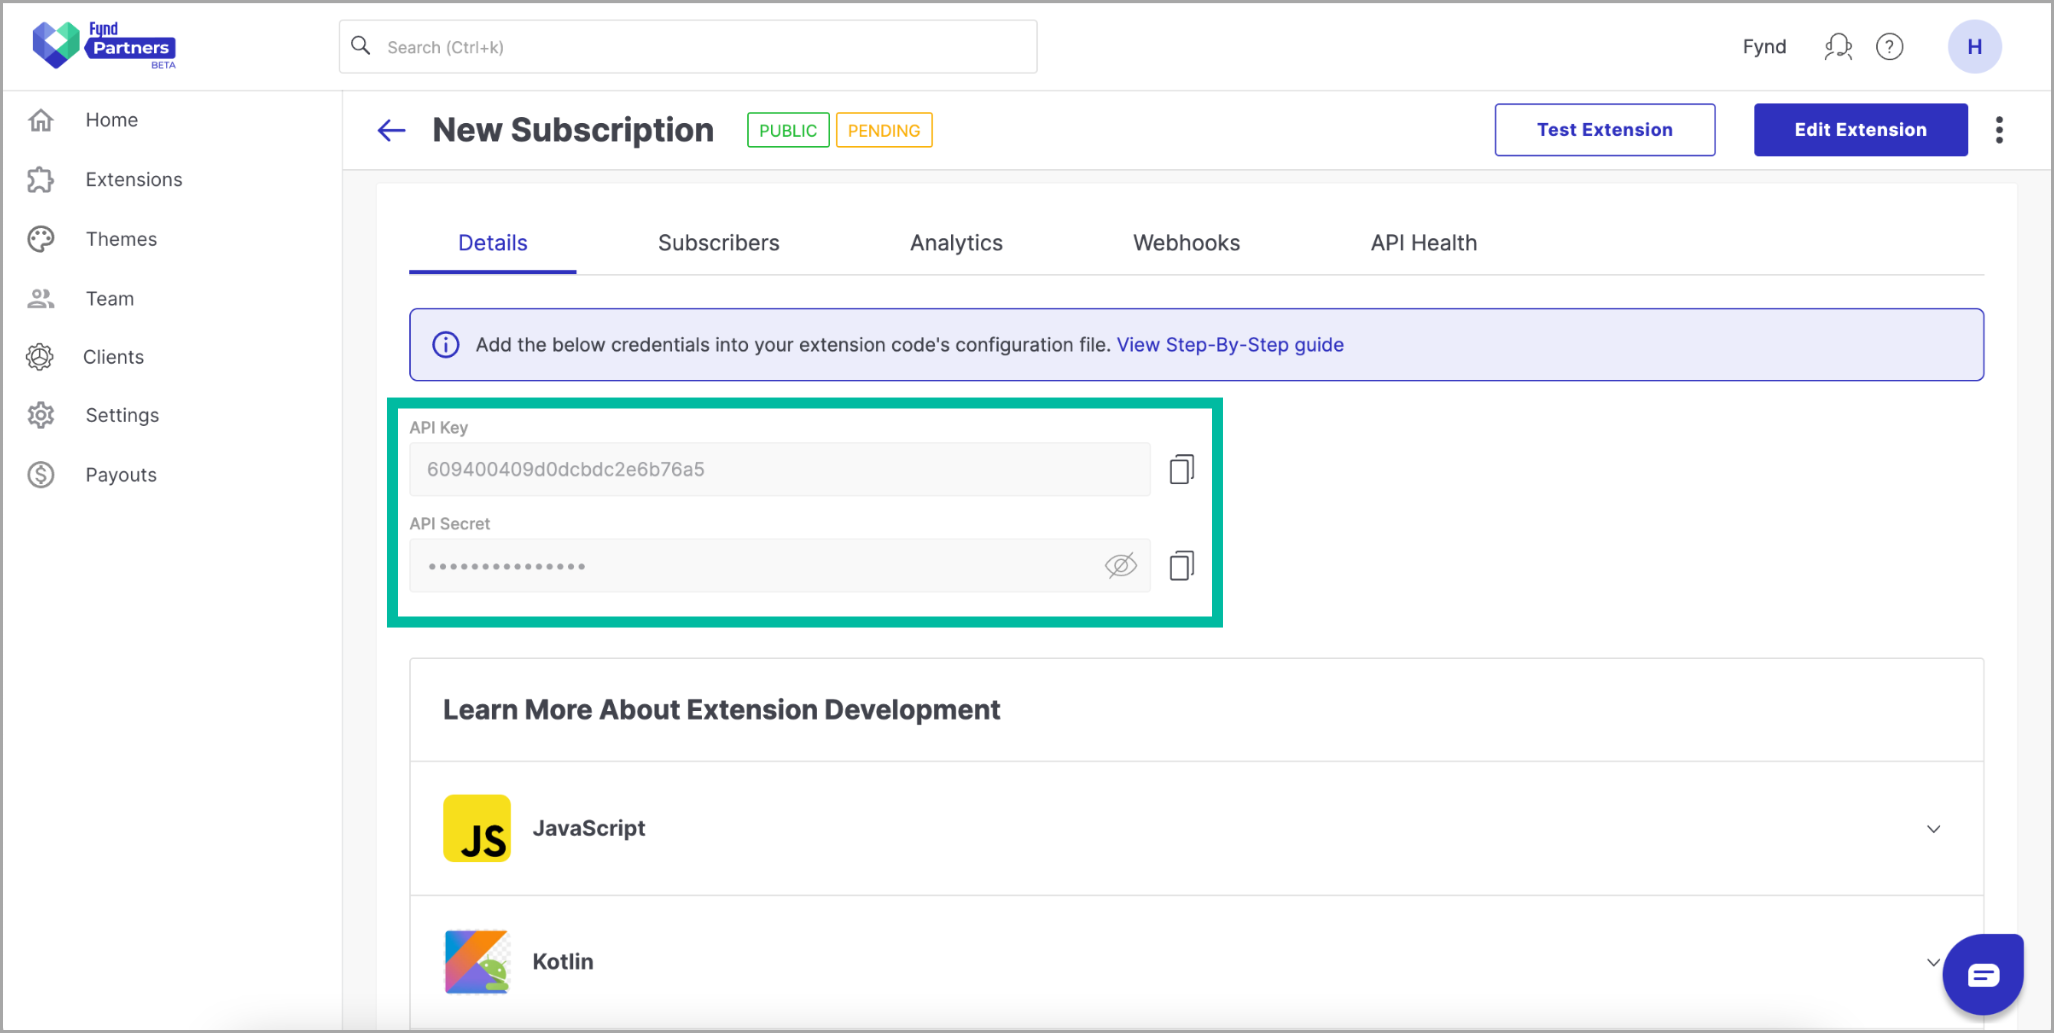Open the Clients menu item
Screen dimensions: 2054x1033
click(x=113, y=357)
